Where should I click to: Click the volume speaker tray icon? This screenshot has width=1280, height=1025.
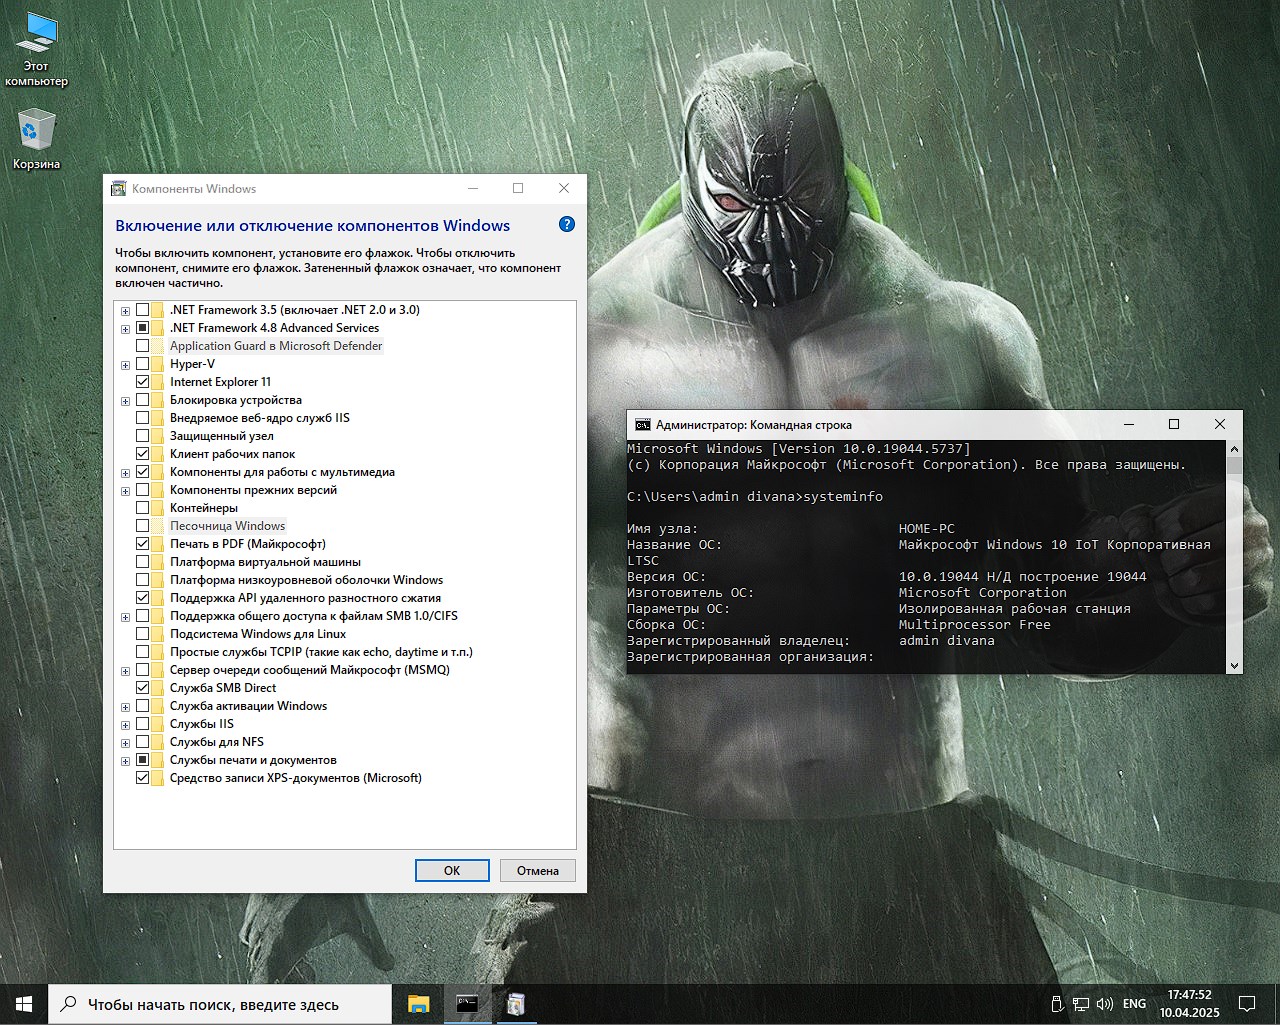1105,1004
